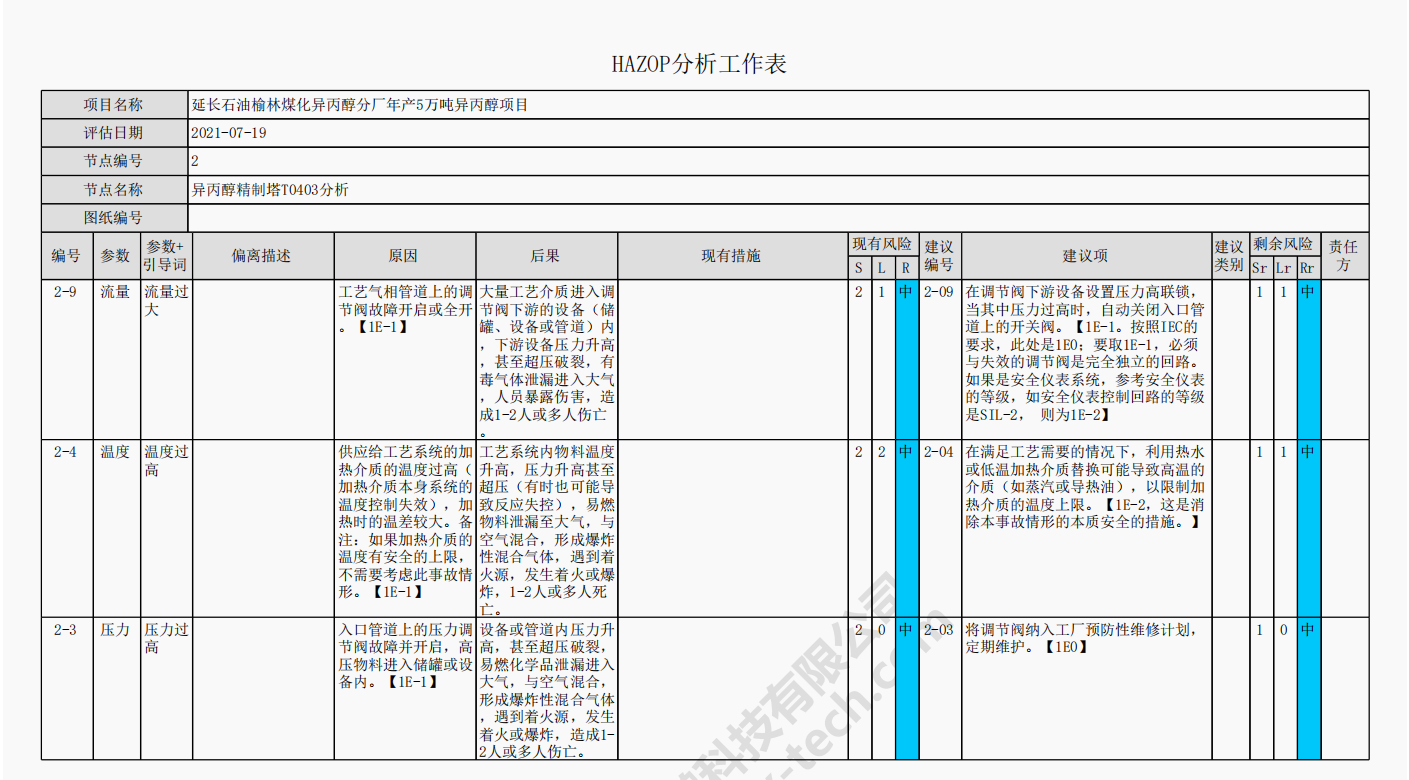
Task: Click suggestion text 在满足工艺需要的情况下
Action: click(1086, 527)
